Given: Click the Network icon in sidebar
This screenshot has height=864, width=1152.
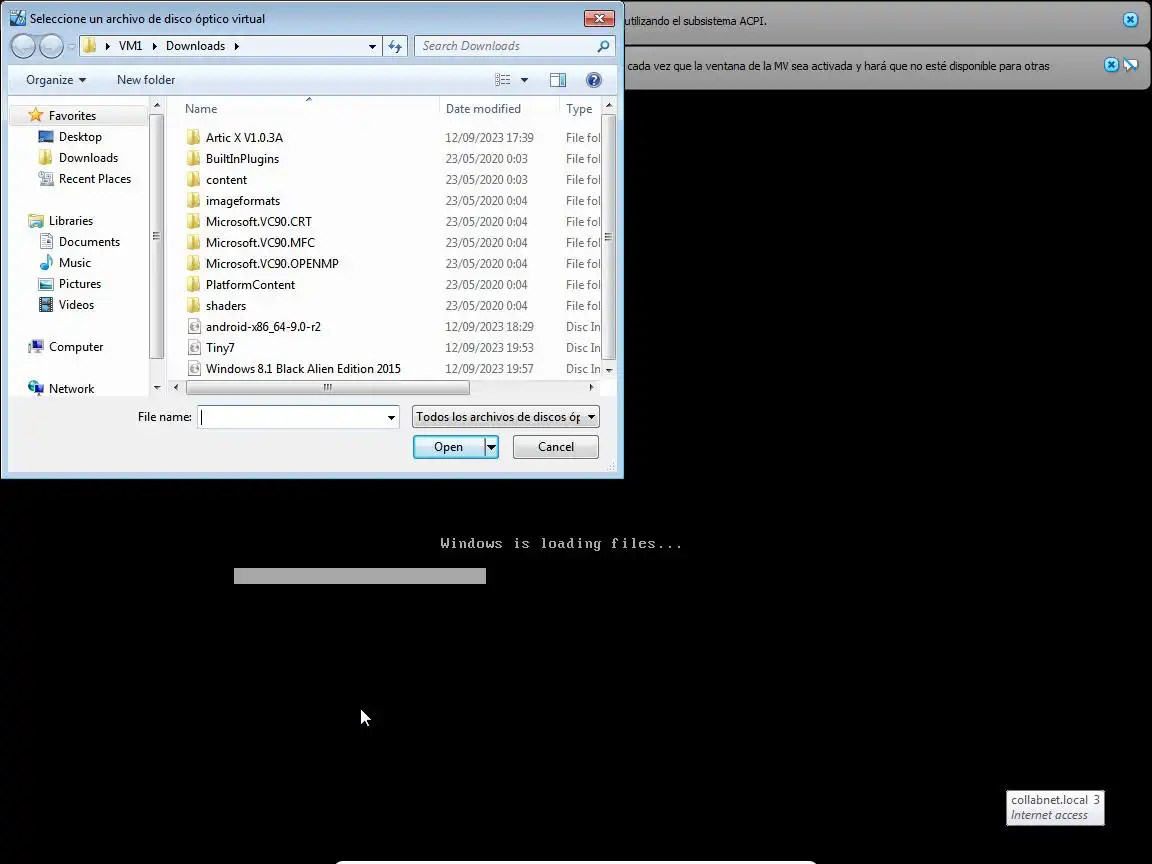Looking at the screenshot, I should 35,389.
